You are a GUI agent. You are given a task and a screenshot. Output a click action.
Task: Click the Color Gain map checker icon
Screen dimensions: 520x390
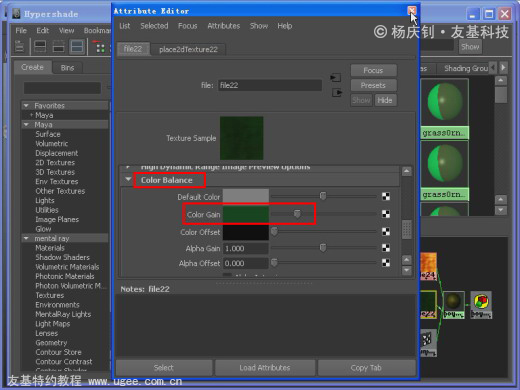(x=386, y=214)
